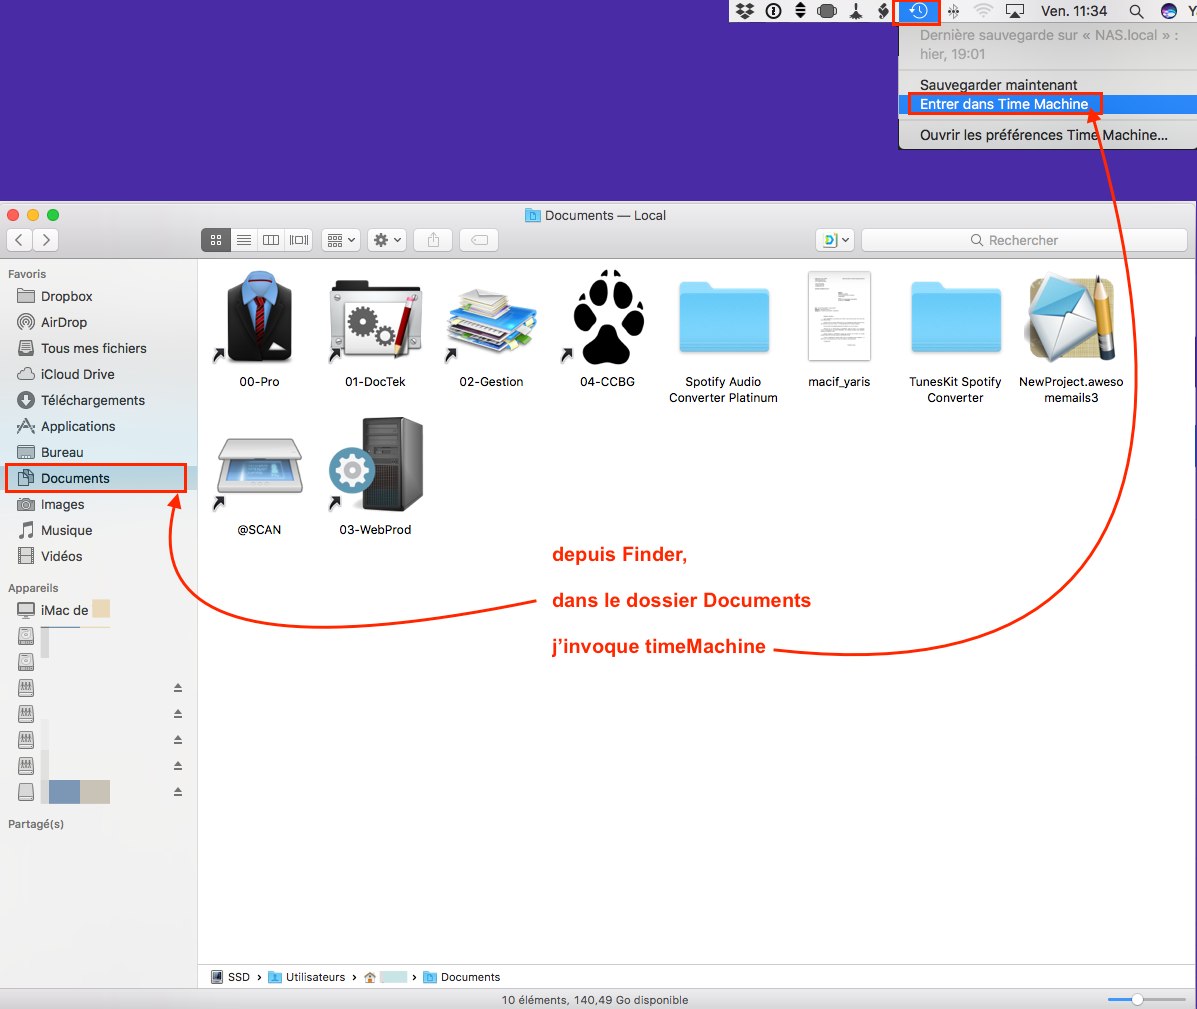Open the Spotlight search magnifier

pyautogui.click(x=1136, y=11)
